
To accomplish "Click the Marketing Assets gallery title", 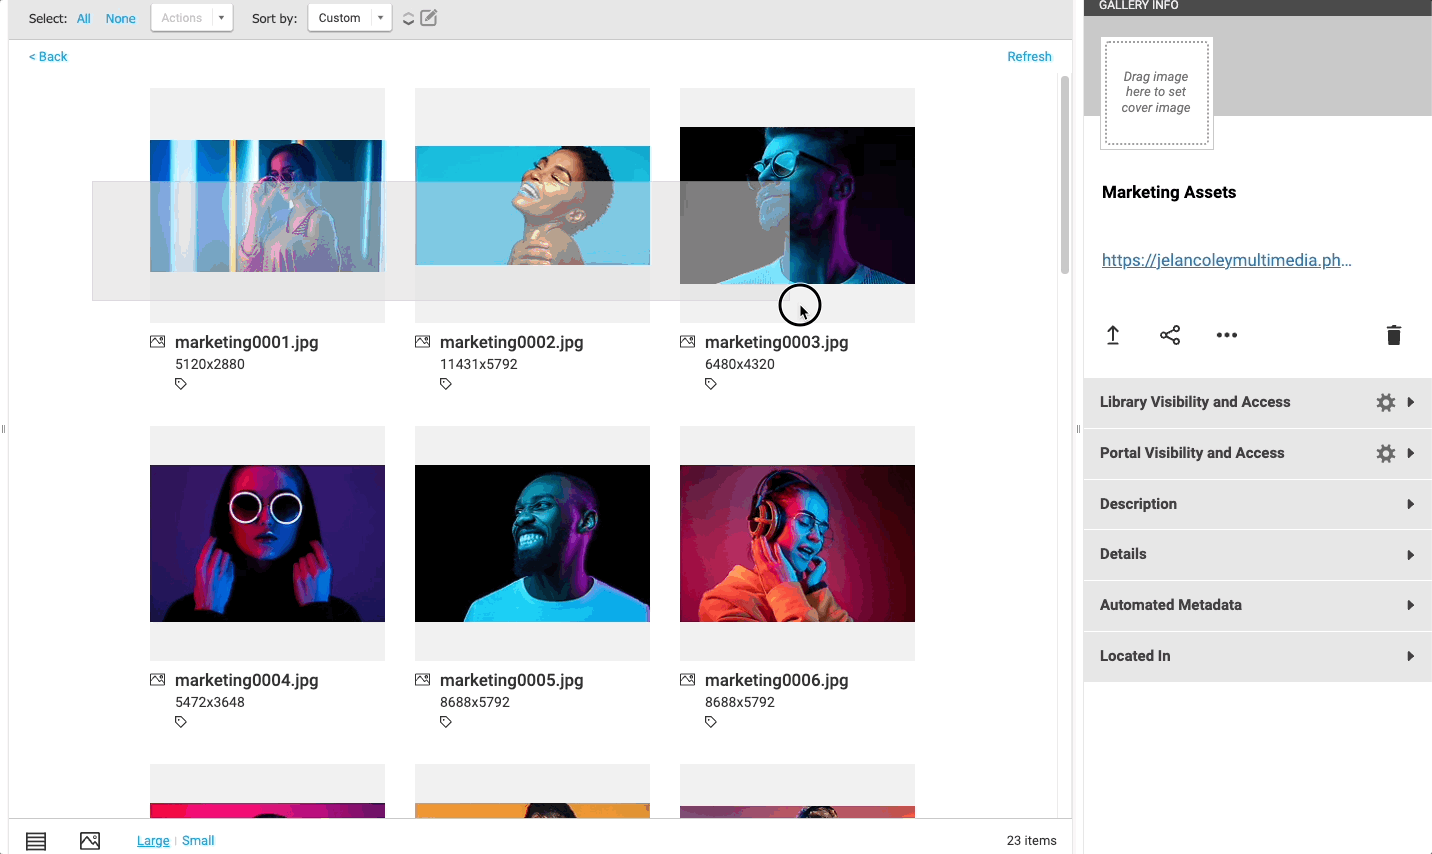I will coord(1169,192).
